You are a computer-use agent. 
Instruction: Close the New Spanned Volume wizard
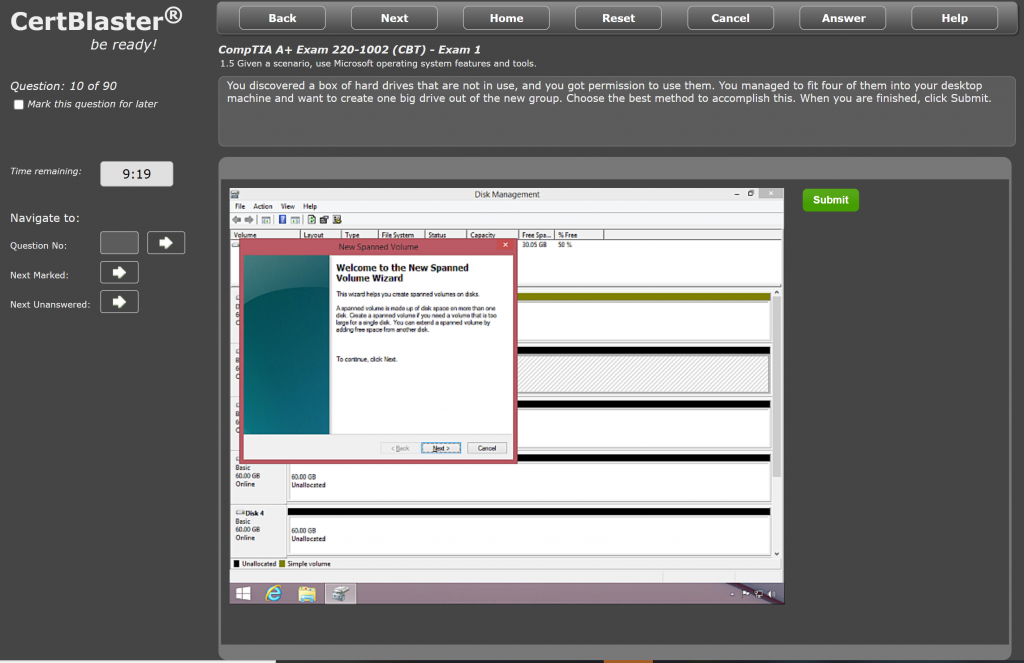tap(505, 246)
